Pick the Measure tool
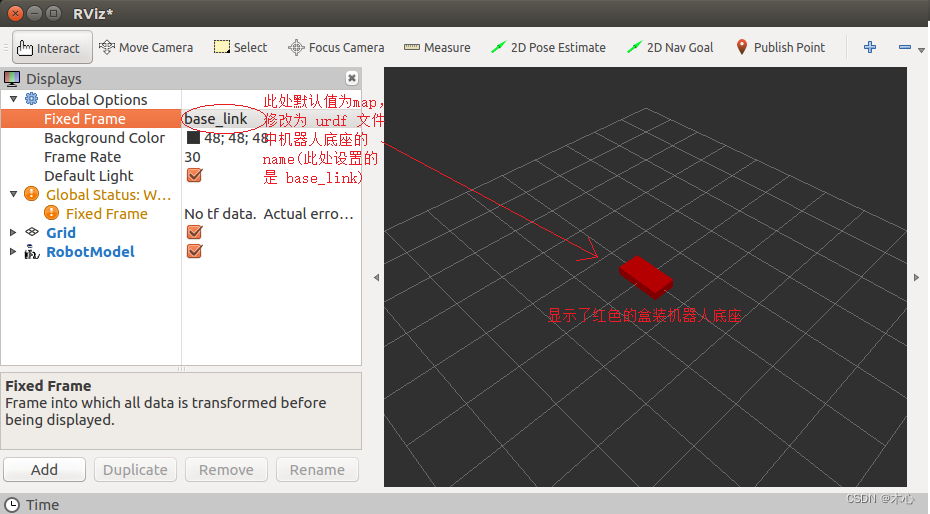This screenshot has width=930, height=514. coord(437,47)
